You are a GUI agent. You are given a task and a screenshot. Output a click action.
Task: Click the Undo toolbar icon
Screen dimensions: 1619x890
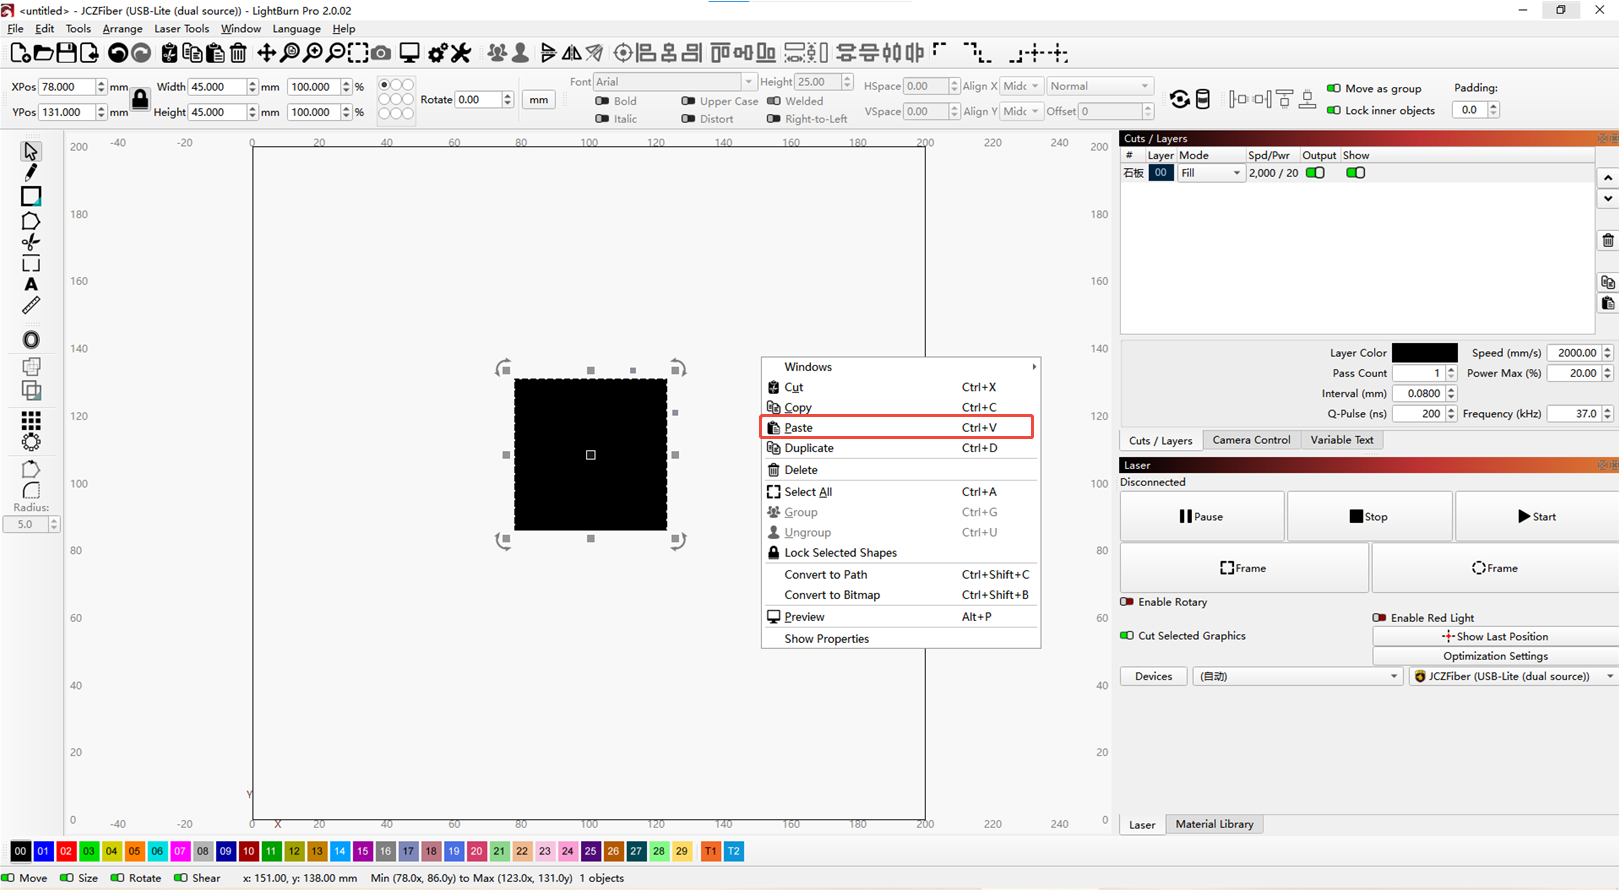(118, 53)
